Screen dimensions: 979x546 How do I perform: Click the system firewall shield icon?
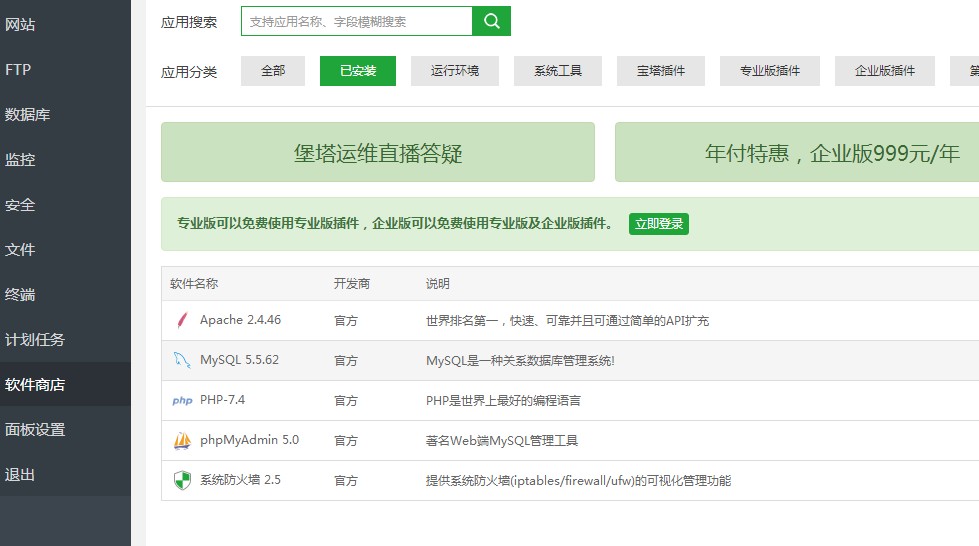coord(182,480)
